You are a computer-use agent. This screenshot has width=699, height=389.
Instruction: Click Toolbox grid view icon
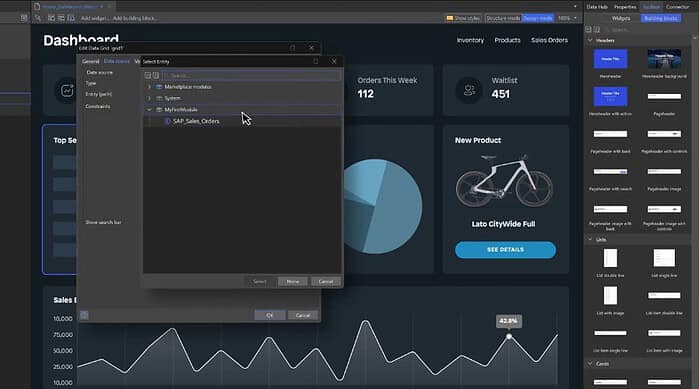(x=596, y=29)
